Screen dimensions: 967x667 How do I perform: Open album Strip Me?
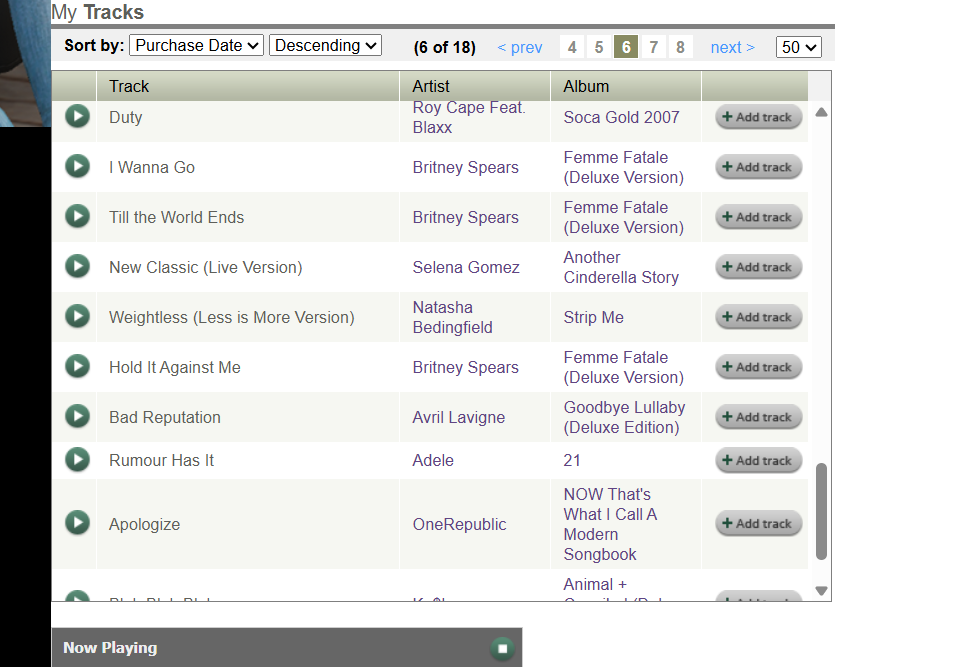(593, 317)
